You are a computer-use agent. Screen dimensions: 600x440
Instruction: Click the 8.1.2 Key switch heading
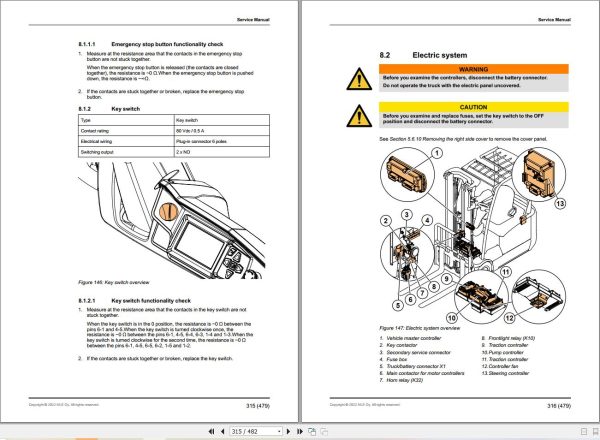(109, 109)
